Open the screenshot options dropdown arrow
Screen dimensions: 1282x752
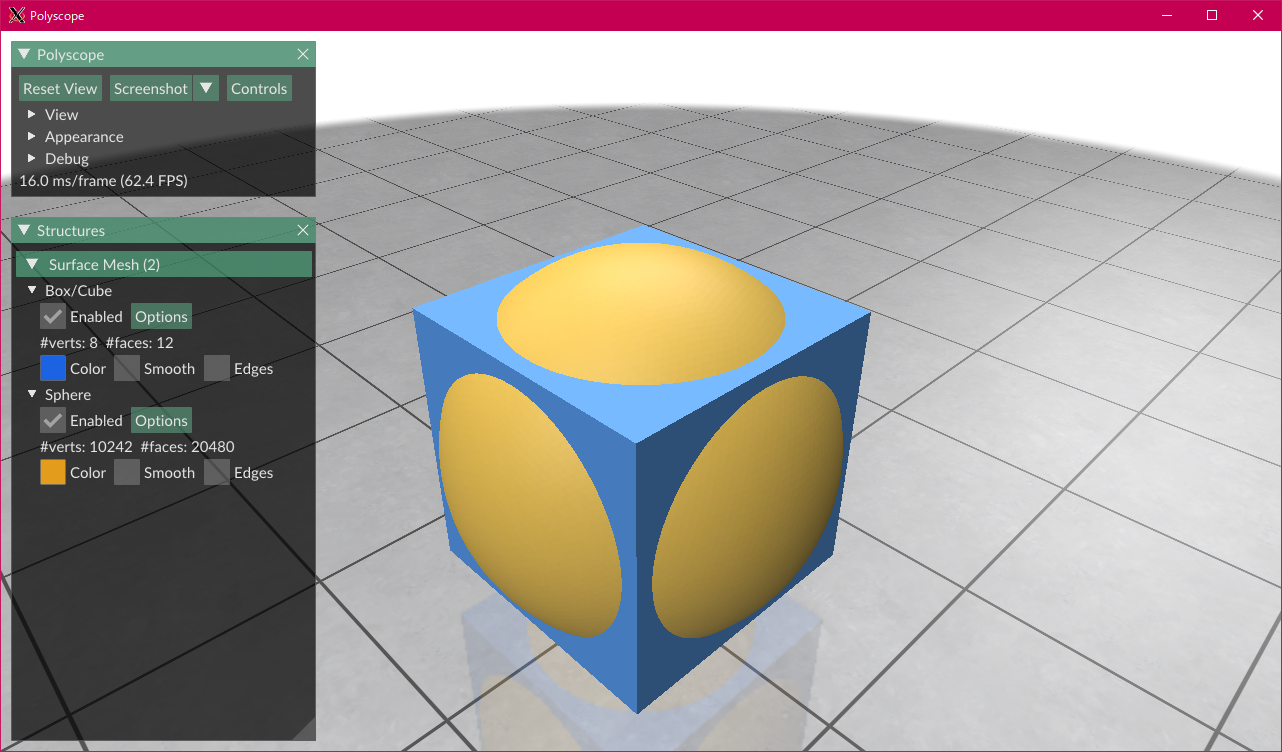206,88
